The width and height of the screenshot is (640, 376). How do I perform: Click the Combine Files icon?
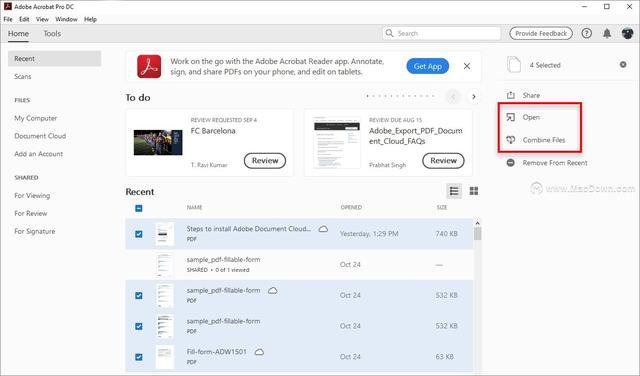click(x=511, y=140)
